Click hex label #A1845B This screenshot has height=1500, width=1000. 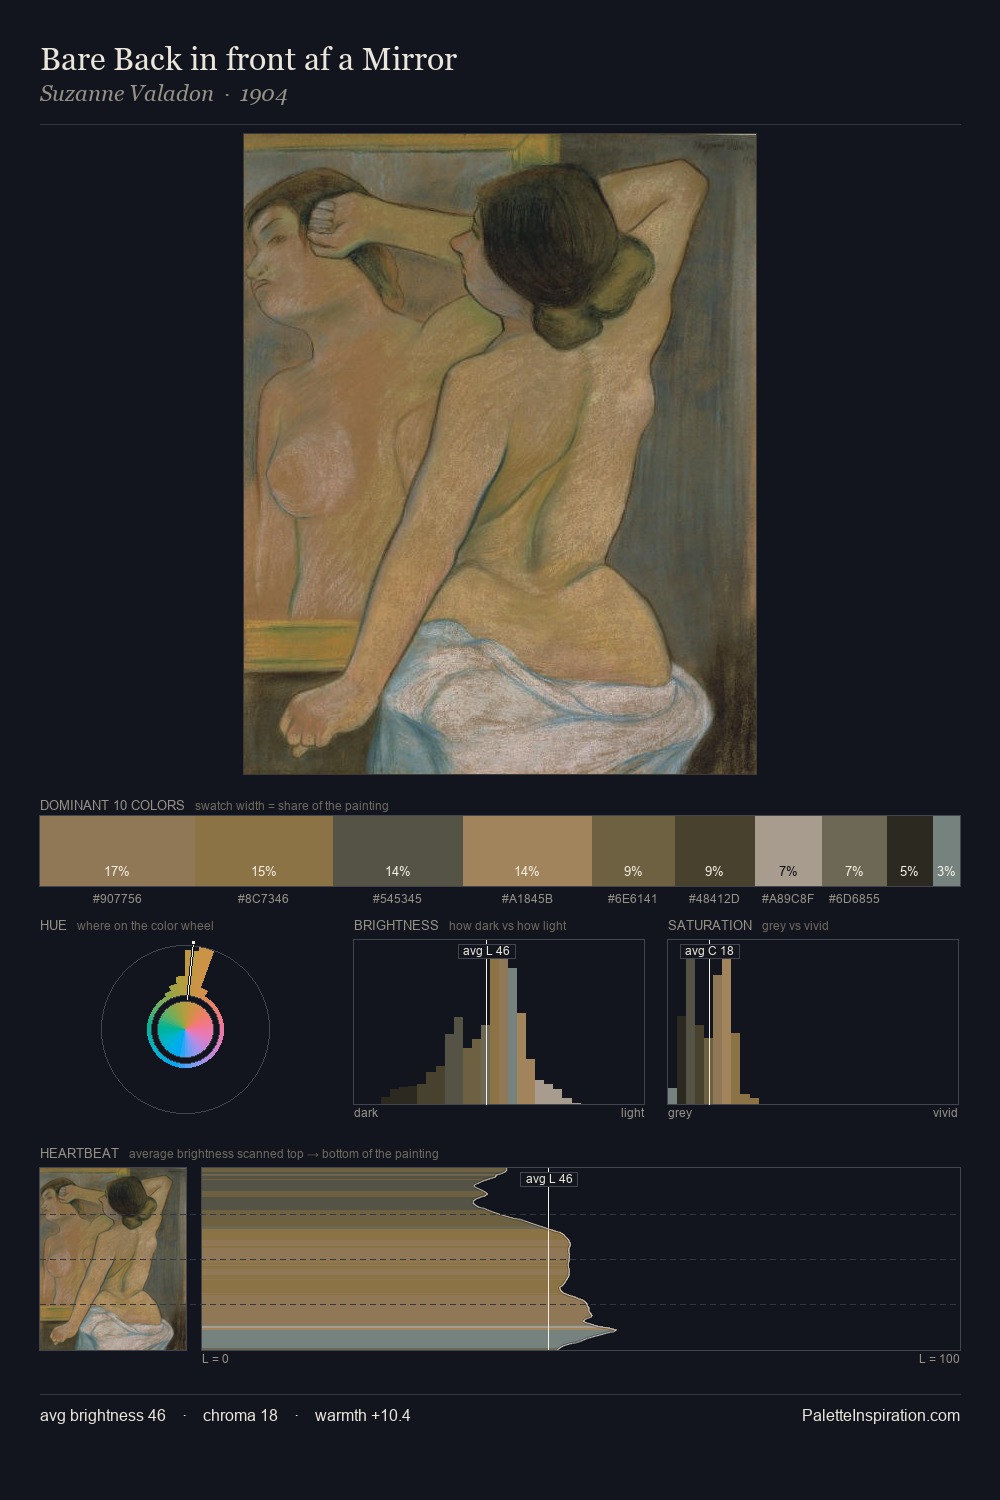[x=527, y=899]
